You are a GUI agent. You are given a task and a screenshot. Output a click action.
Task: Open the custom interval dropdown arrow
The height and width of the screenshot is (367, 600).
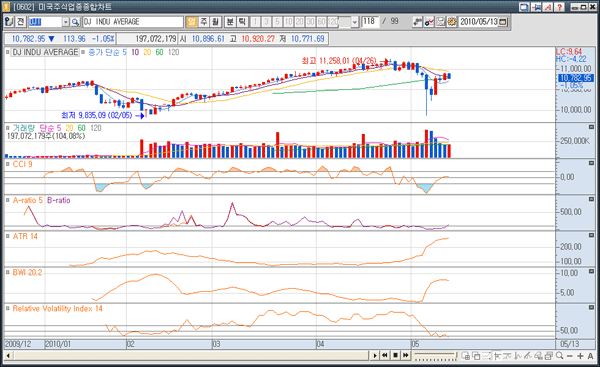click(355, 22)
